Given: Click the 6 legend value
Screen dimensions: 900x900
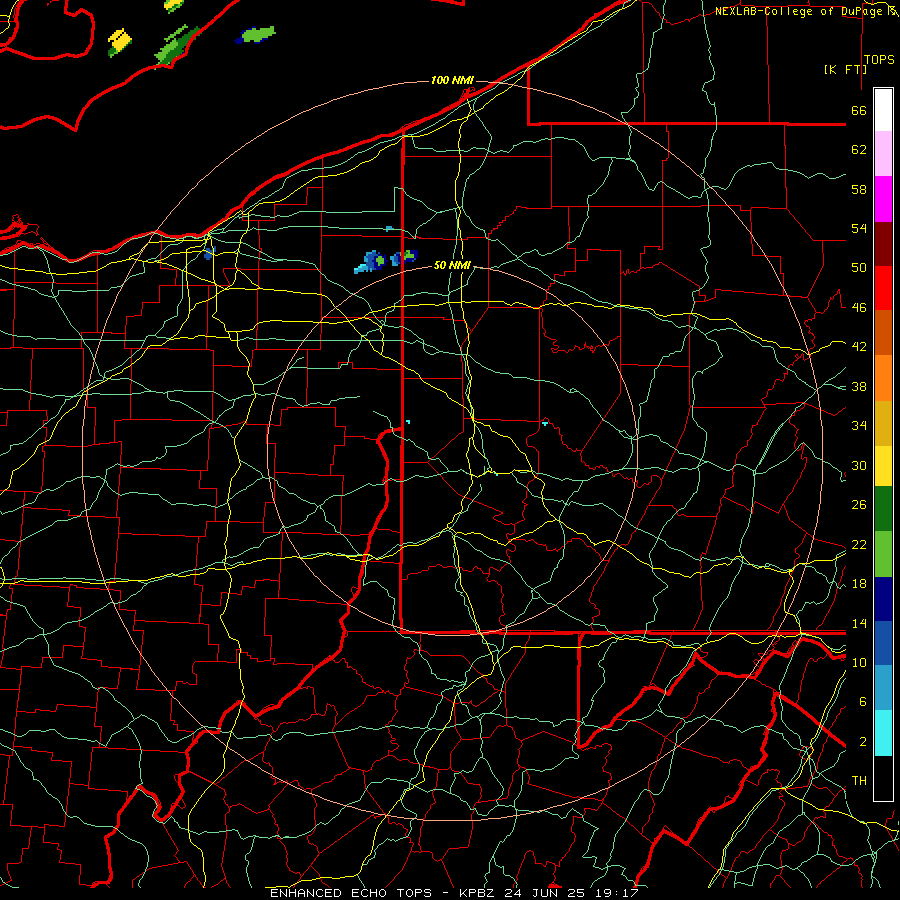Looking at the screenshot, I should 863,702.
